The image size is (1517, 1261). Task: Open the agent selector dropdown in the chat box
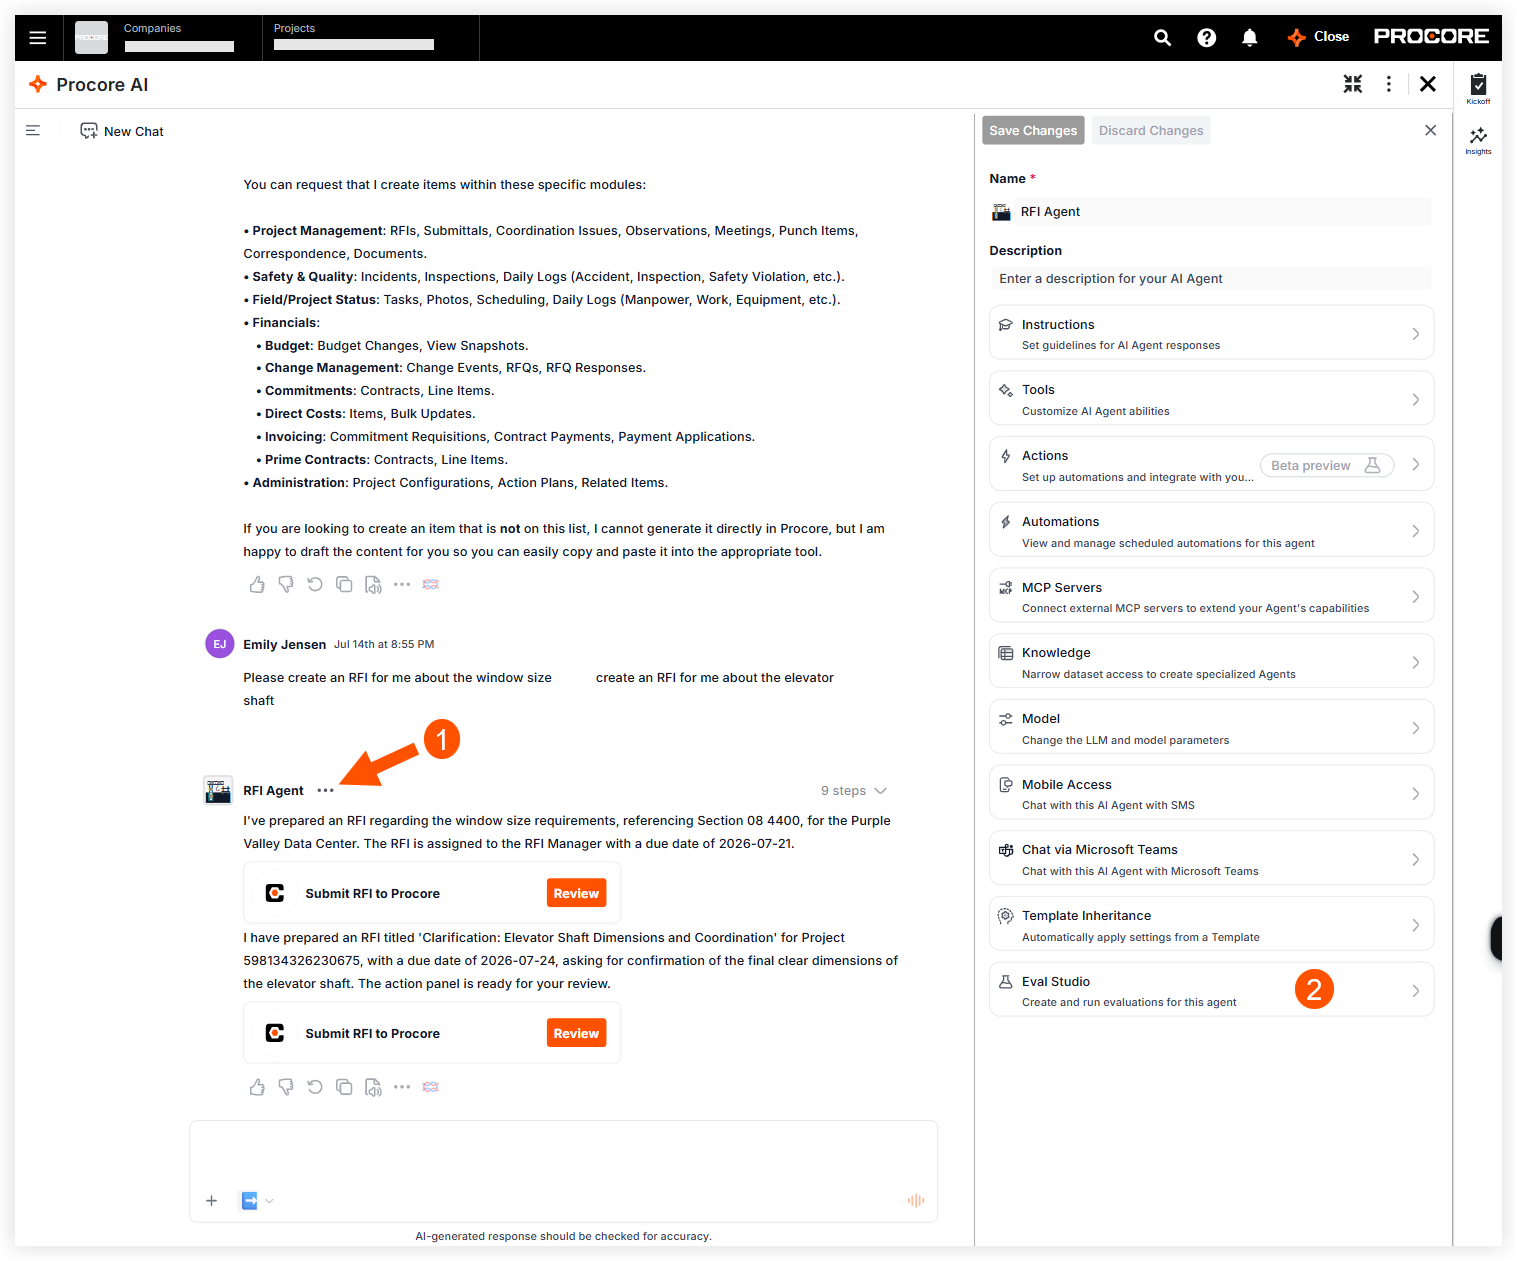(x=257, y=1201)
